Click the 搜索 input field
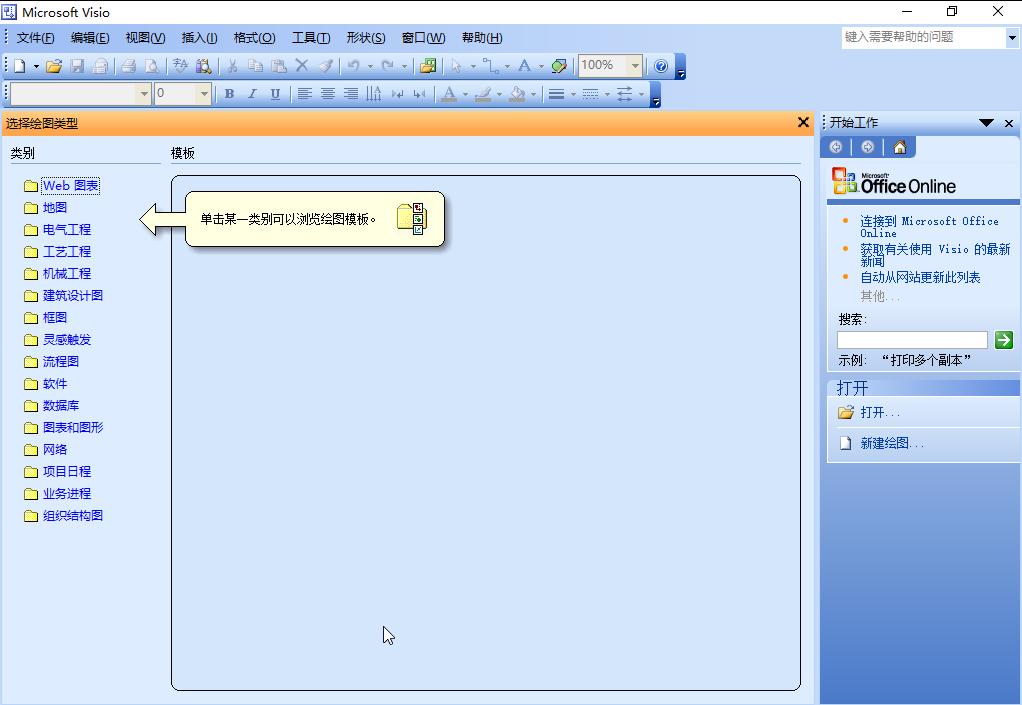 coord(912,339)
